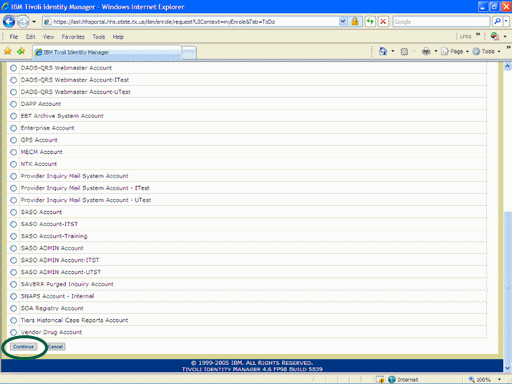This screenshot has height=384, width=512.
Task: Click the Continue button
Action: click(24, 347)
